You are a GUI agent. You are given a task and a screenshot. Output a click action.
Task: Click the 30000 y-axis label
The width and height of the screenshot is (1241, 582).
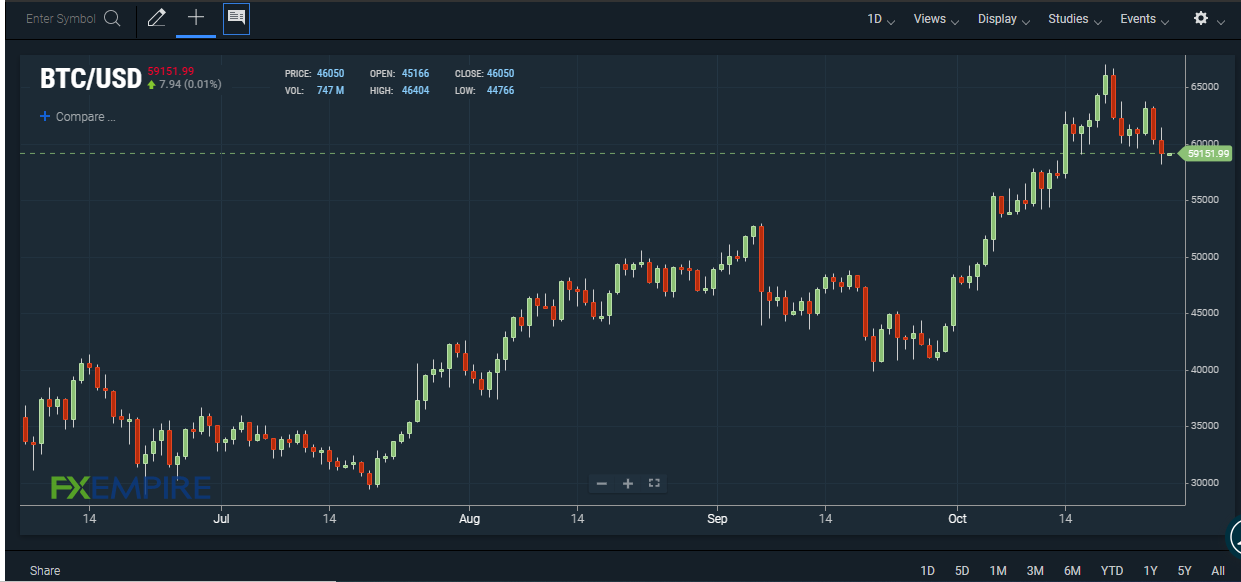(x=1205, y=483)
